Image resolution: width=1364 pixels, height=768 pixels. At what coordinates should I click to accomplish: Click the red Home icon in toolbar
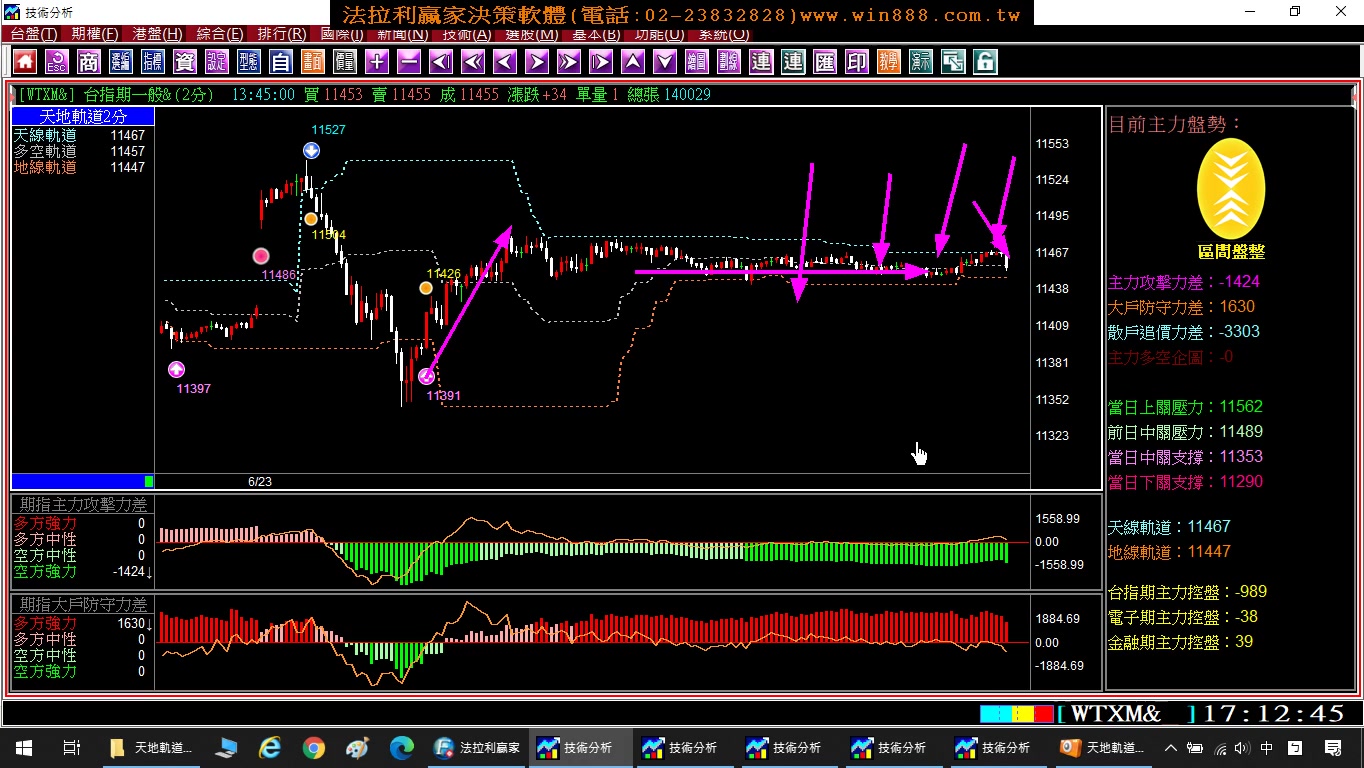25,62
